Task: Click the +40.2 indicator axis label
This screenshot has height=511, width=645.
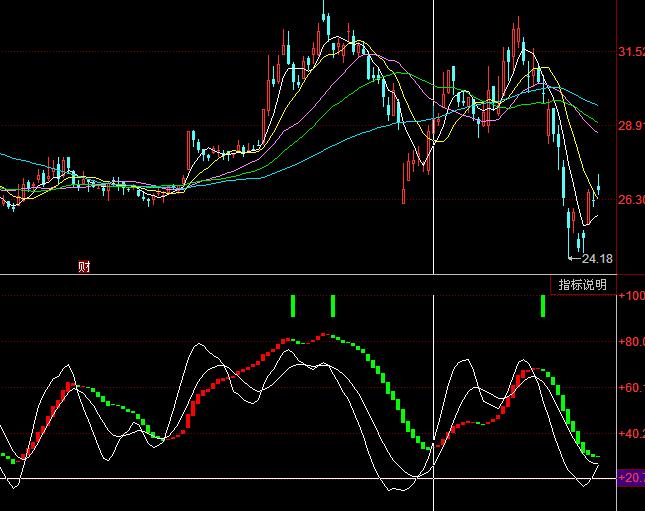Action: pos(631,434)
